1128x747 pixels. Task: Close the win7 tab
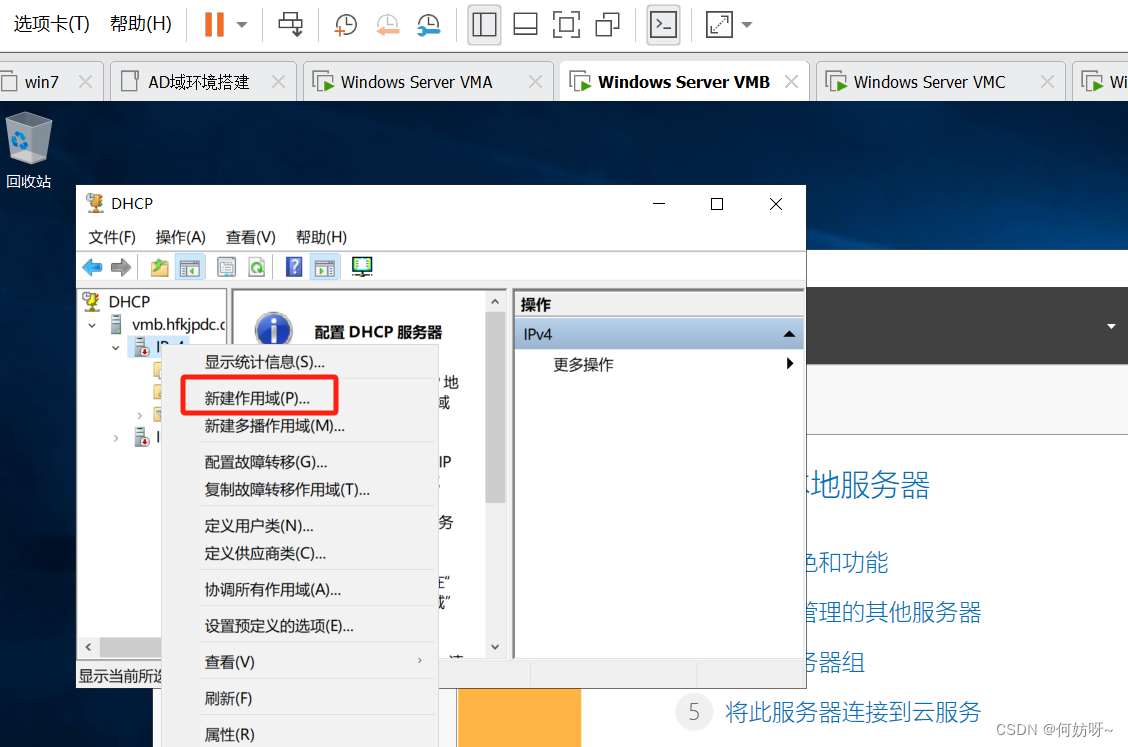[86, 82]
